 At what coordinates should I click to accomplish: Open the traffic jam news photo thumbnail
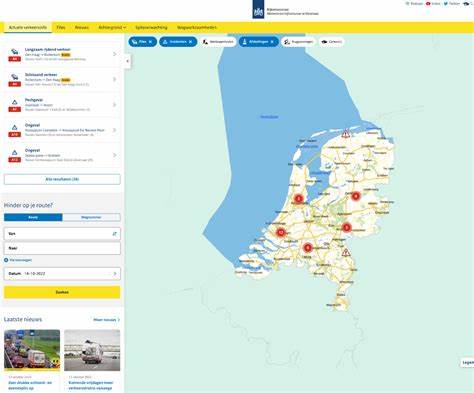pos(32,350)
